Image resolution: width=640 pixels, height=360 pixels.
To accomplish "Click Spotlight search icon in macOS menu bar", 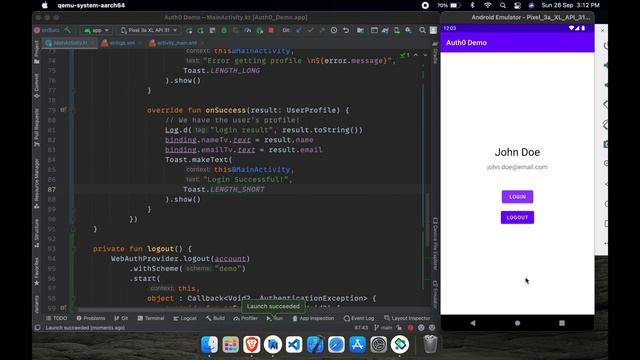I will tap(502, 5).
